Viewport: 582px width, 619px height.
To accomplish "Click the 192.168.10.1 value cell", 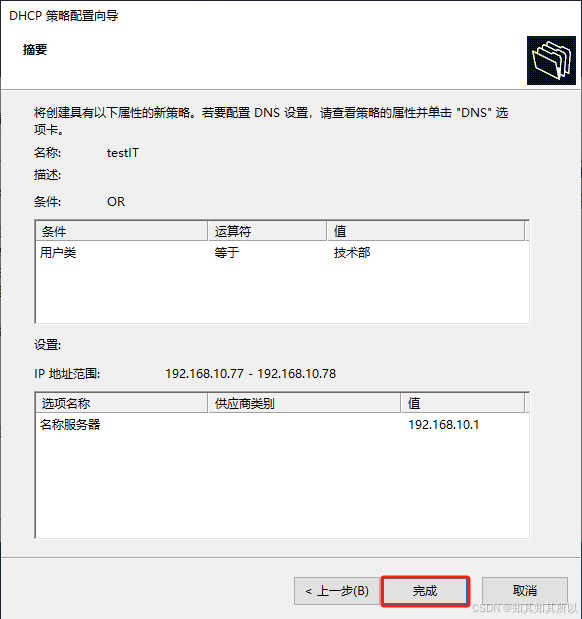I will 443,425.
